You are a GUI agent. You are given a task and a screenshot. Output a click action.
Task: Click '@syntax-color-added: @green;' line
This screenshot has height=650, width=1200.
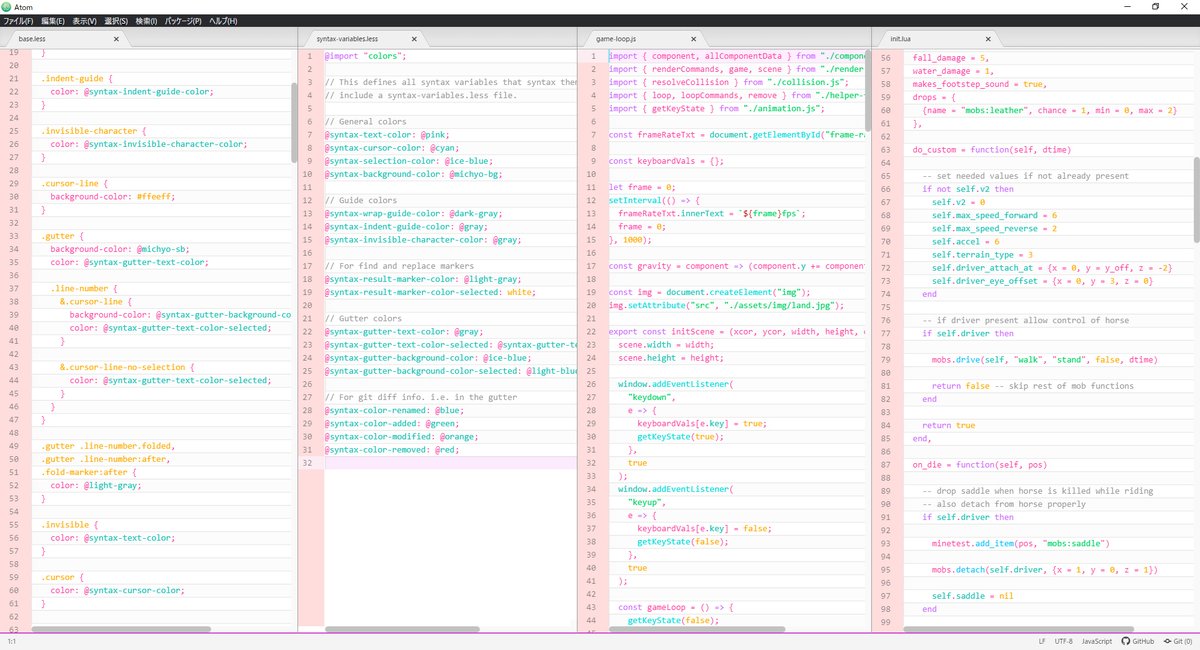coord(393,424)
